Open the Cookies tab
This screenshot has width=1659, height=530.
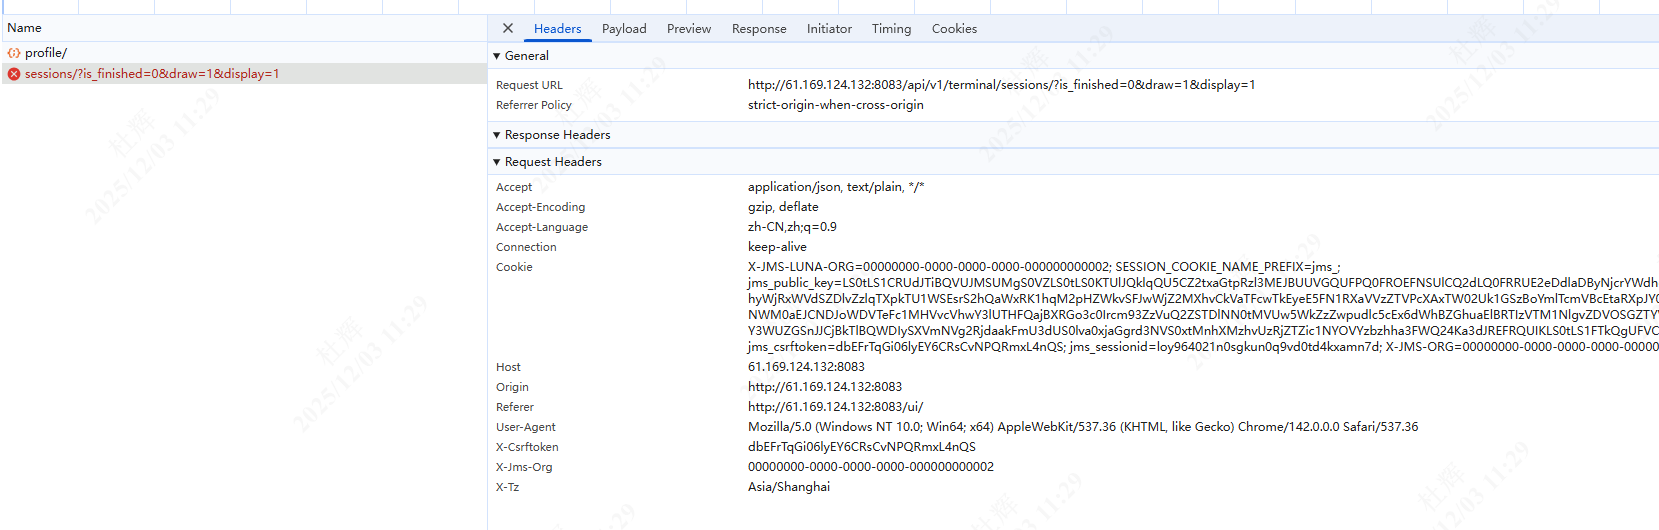tap(954, 29)
